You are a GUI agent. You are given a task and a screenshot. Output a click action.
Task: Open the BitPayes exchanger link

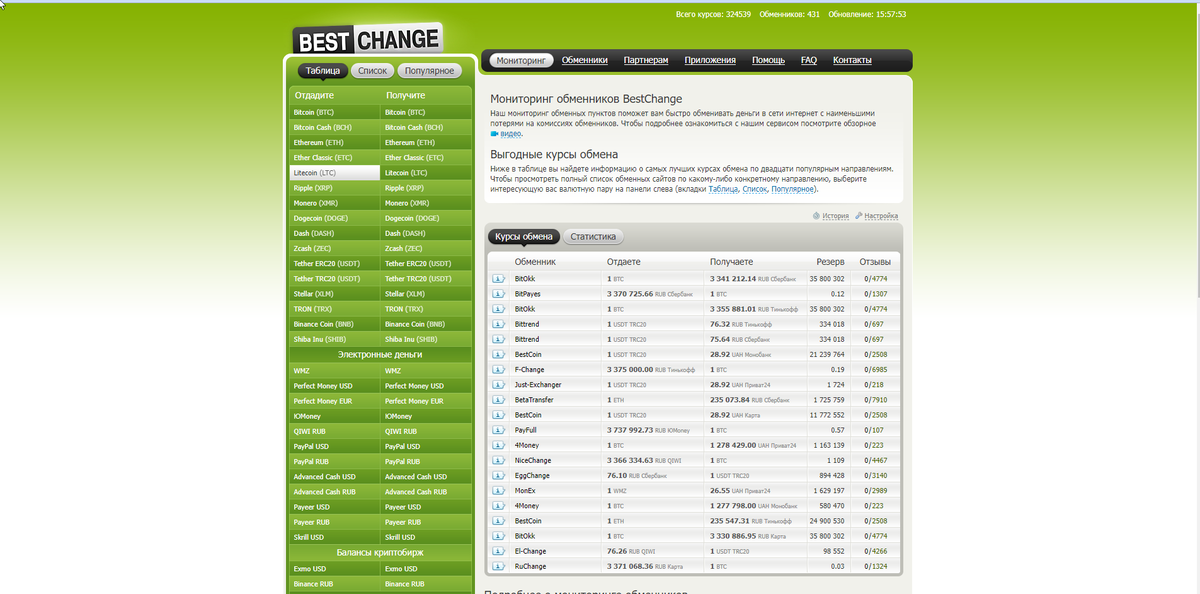pyautogui.click(x=528, y=294)
